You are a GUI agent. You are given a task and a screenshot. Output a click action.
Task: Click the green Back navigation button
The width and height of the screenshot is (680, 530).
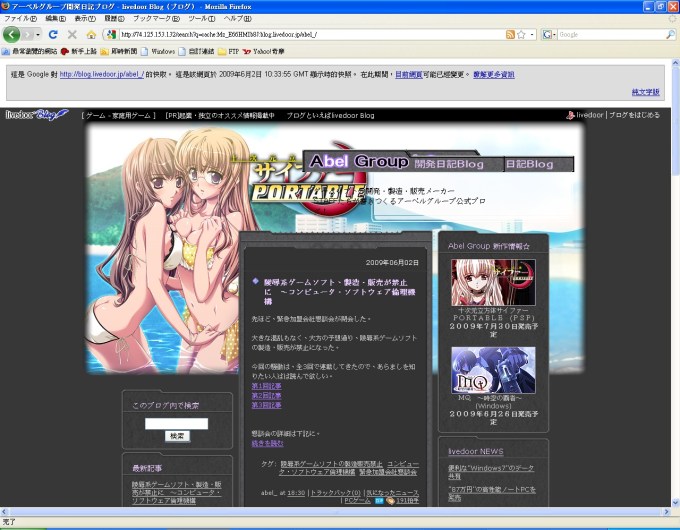pyautogui.click(x=12, y=34)
